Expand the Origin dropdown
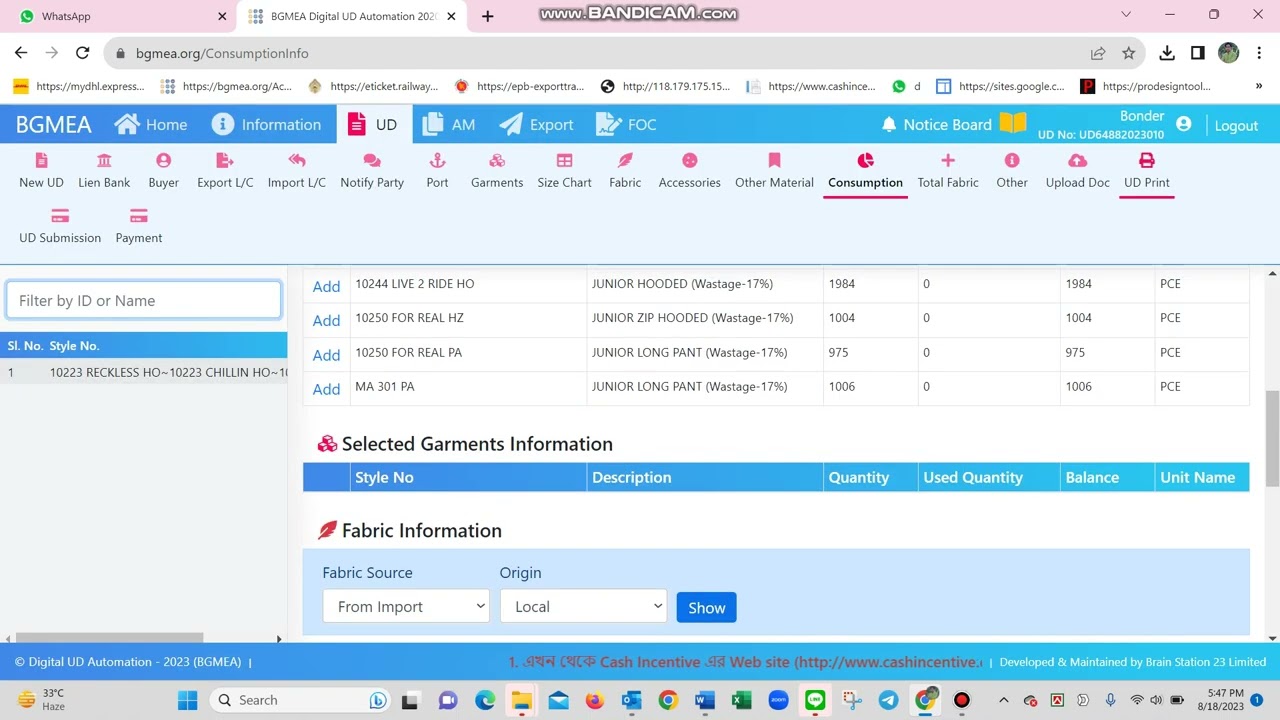Viewport: 1280px width, 720px height. 583,606
